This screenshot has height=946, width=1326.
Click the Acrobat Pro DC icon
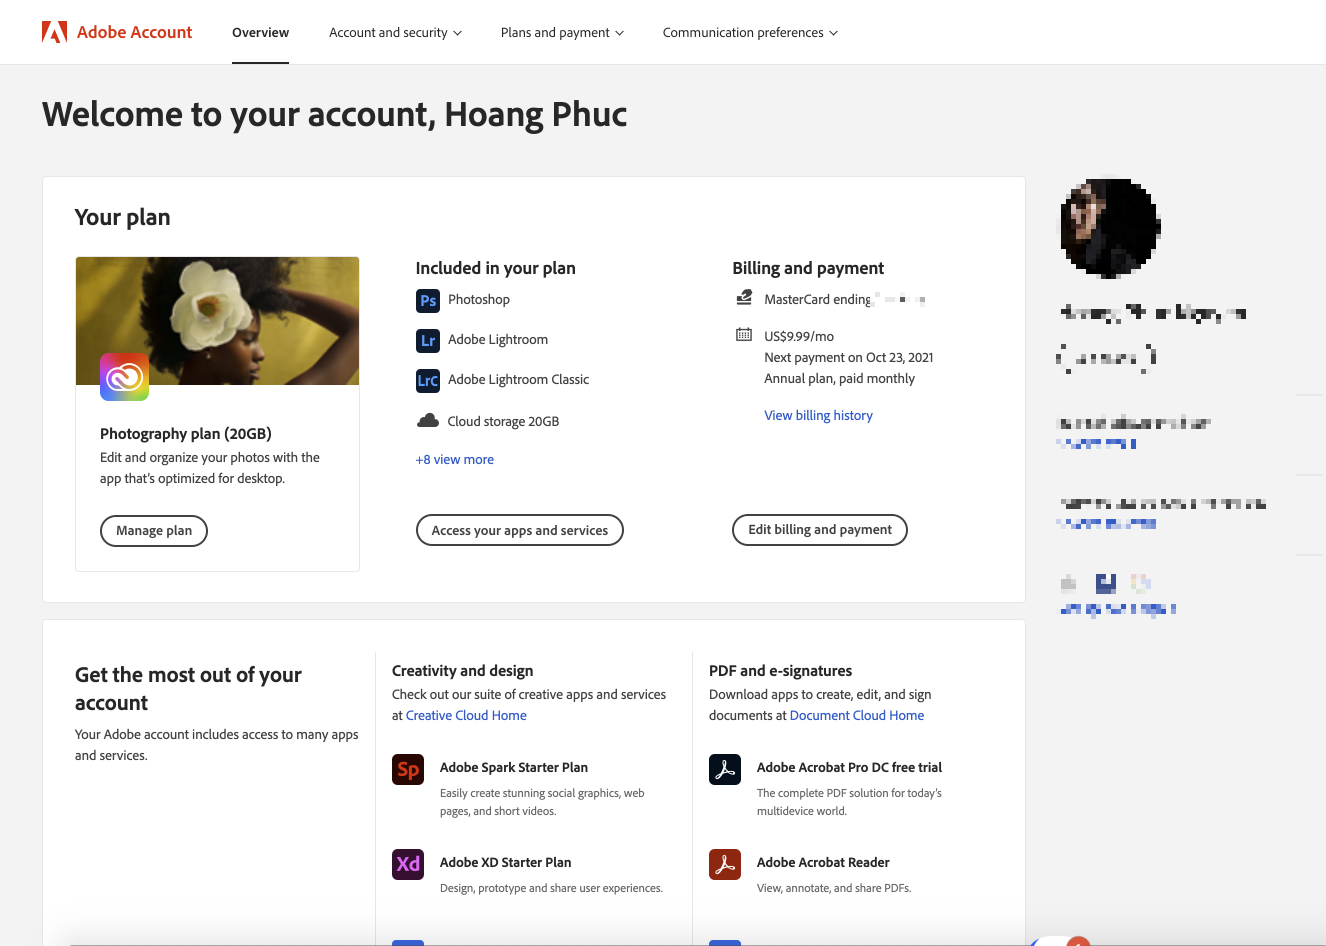[725, 769]
